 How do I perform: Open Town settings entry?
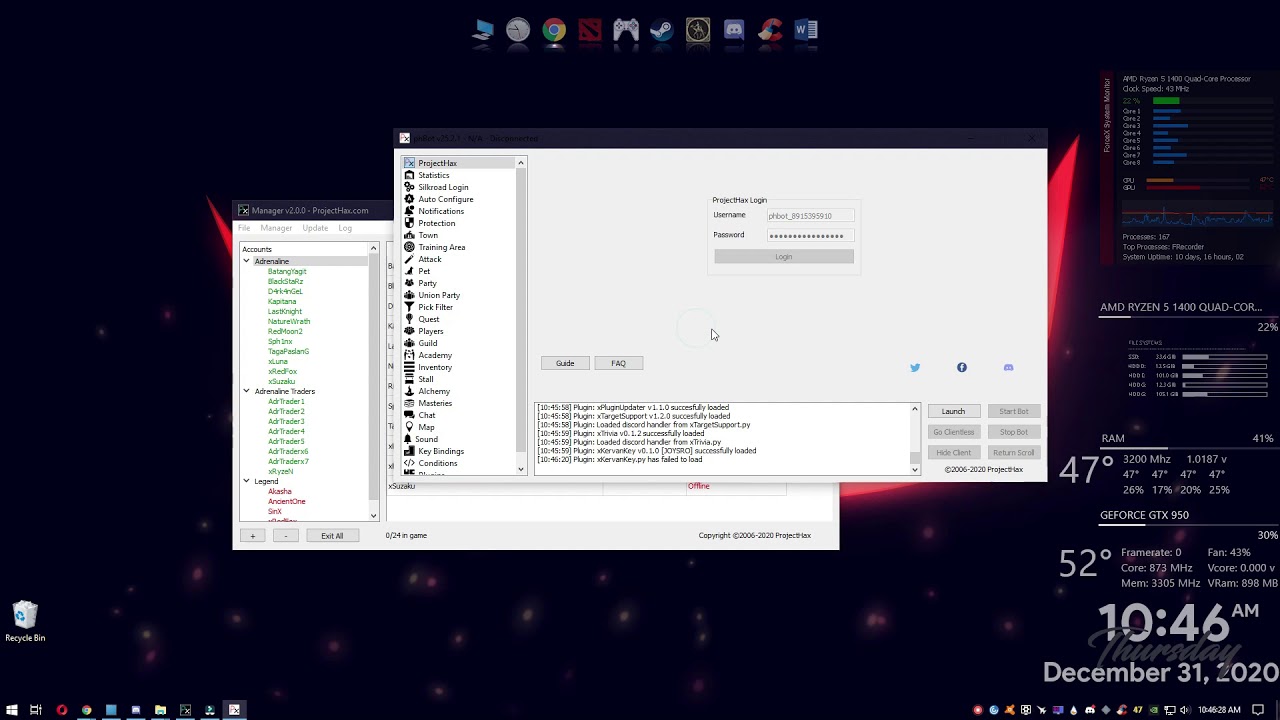pyautogui.click(x=428, y=235)
